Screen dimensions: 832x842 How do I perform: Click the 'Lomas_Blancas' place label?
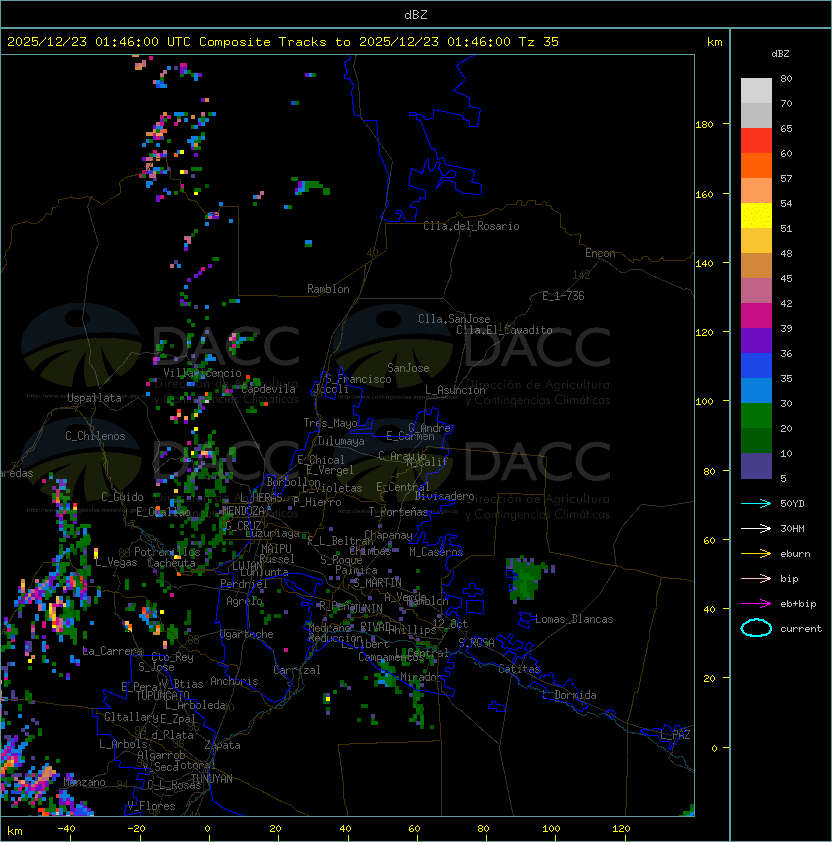click(574, 619)
